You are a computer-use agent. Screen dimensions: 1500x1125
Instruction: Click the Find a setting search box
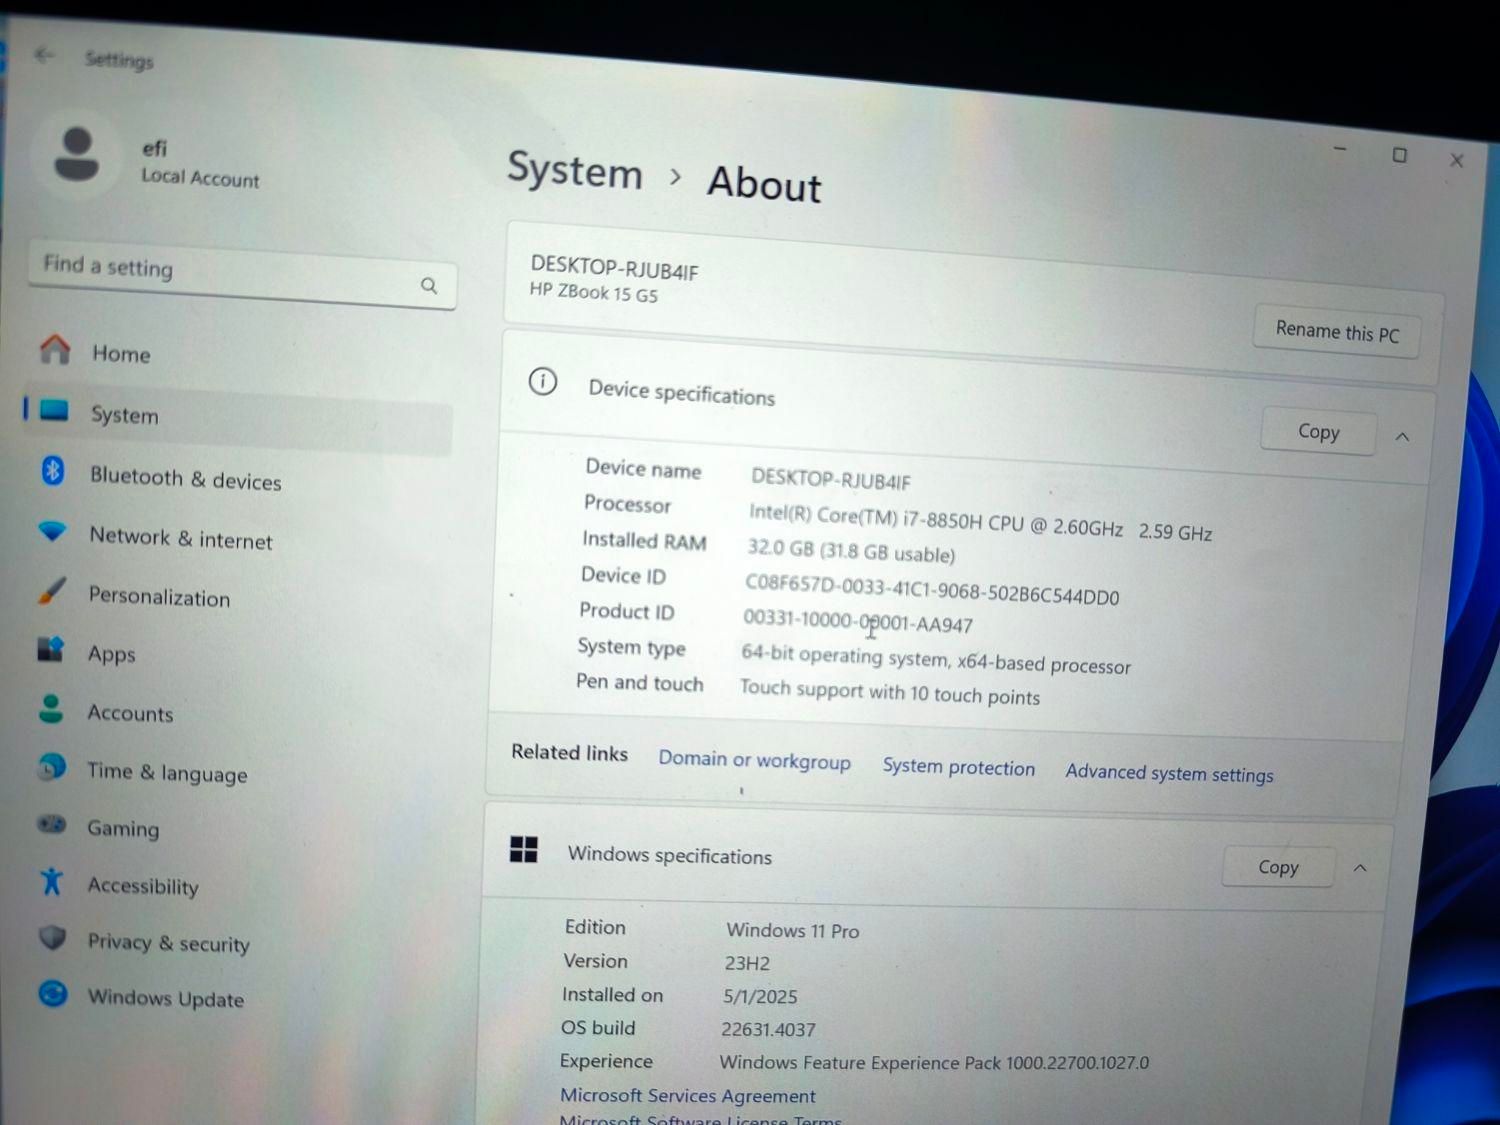242,274
